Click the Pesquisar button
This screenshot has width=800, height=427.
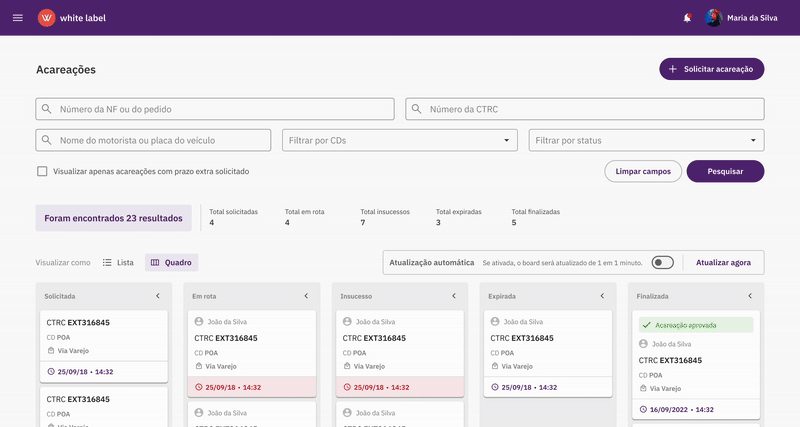tap(725, 171)
